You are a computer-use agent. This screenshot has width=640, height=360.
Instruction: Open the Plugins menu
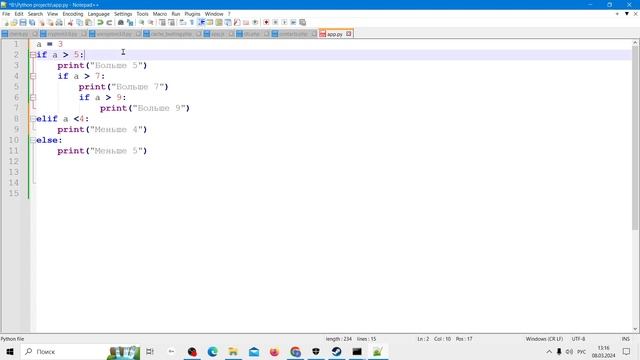tap(192, 14)
